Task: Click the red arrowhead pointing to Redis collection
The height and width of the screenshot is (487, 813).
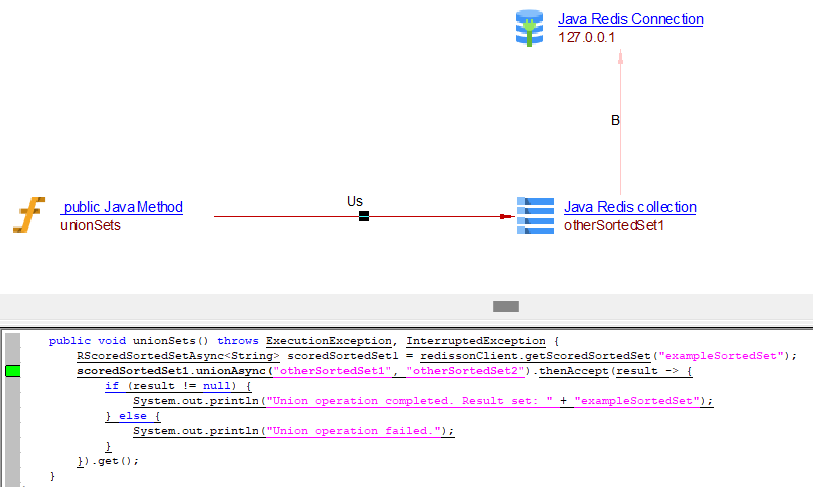Action: point(506,216)
